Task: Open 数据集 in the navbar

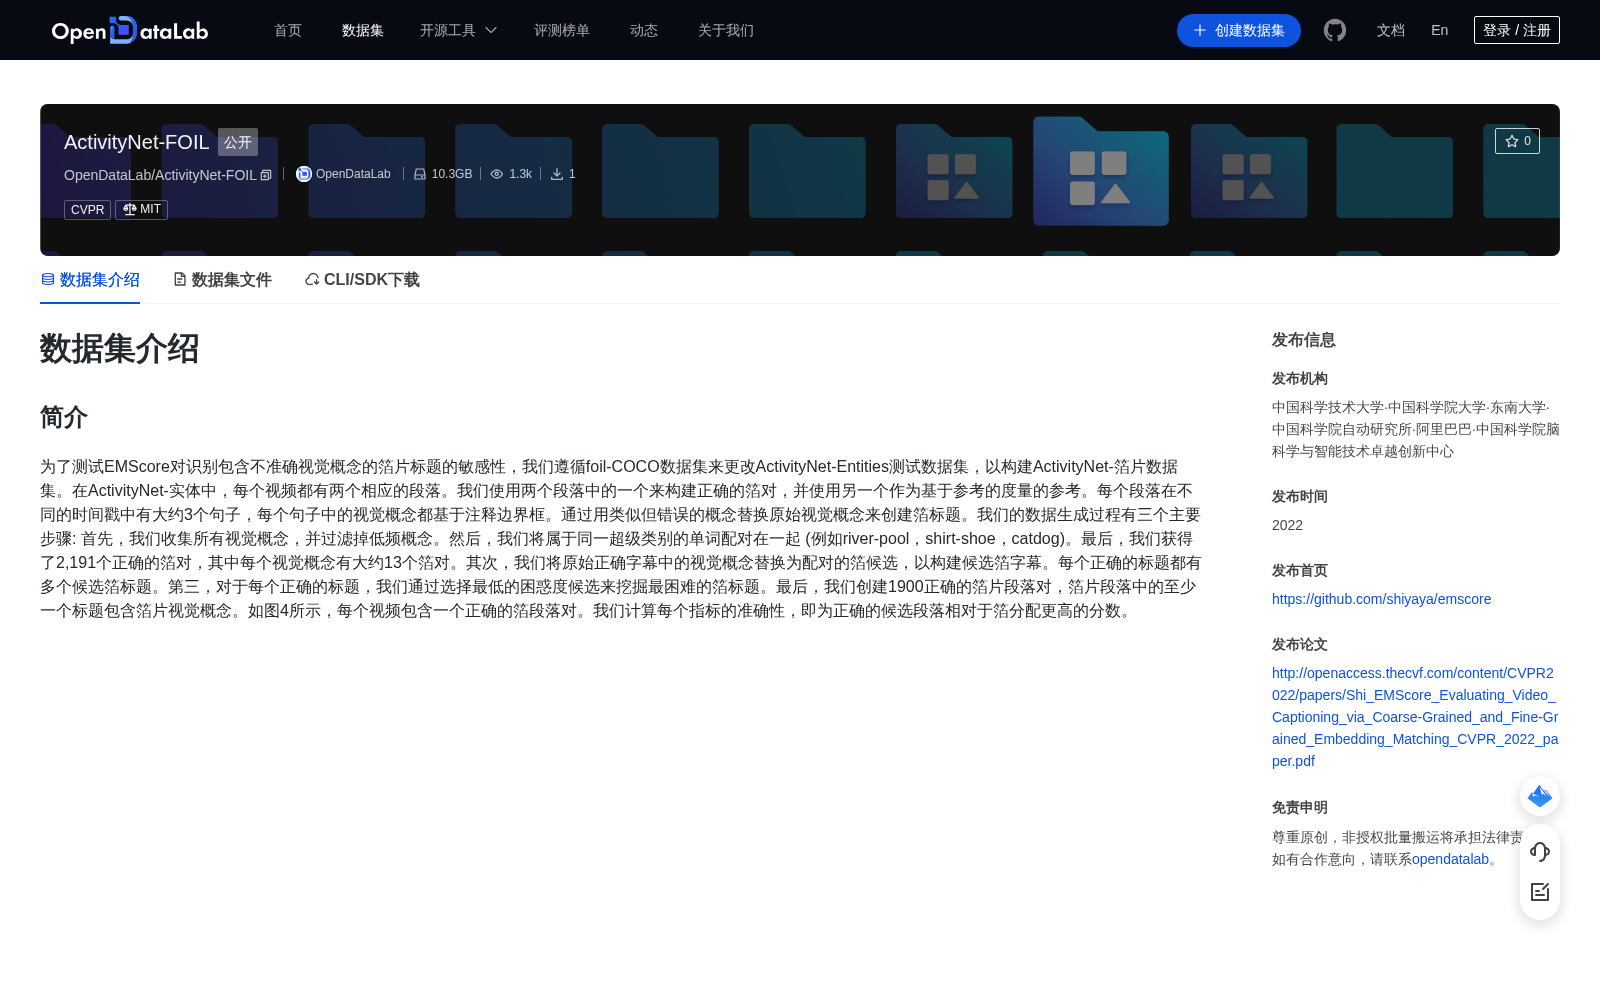Action: [x=363, y=30]
